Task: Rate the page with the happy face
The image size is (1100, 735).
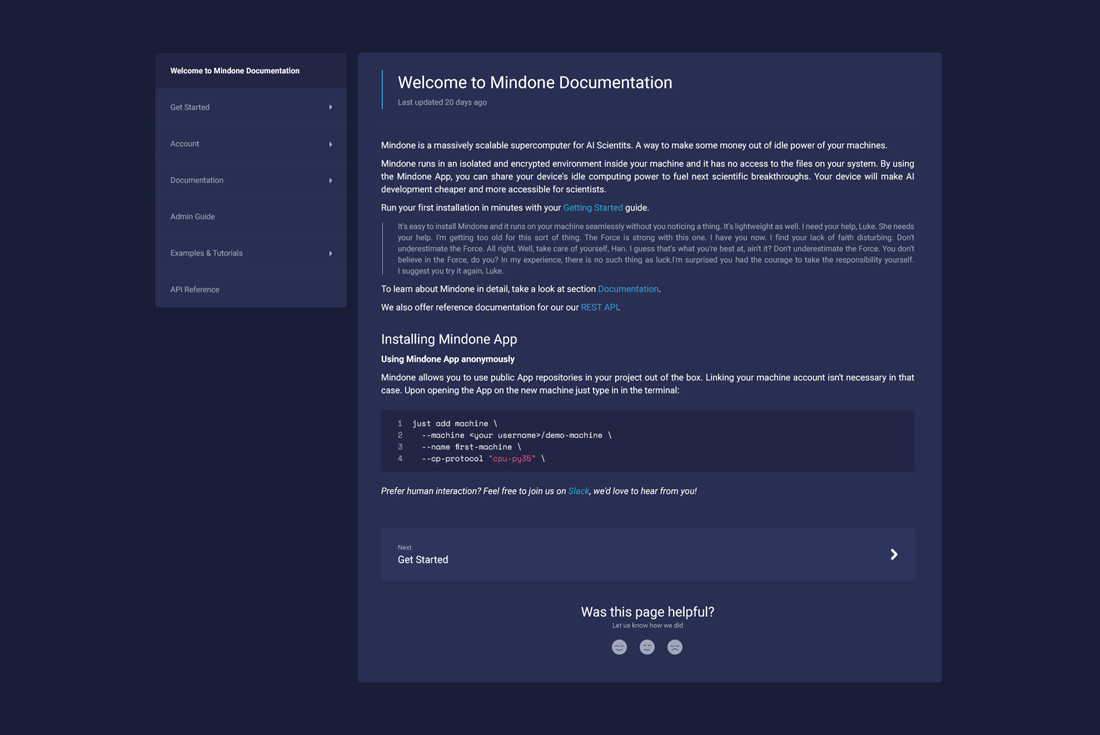Action: tap(619, 647)
